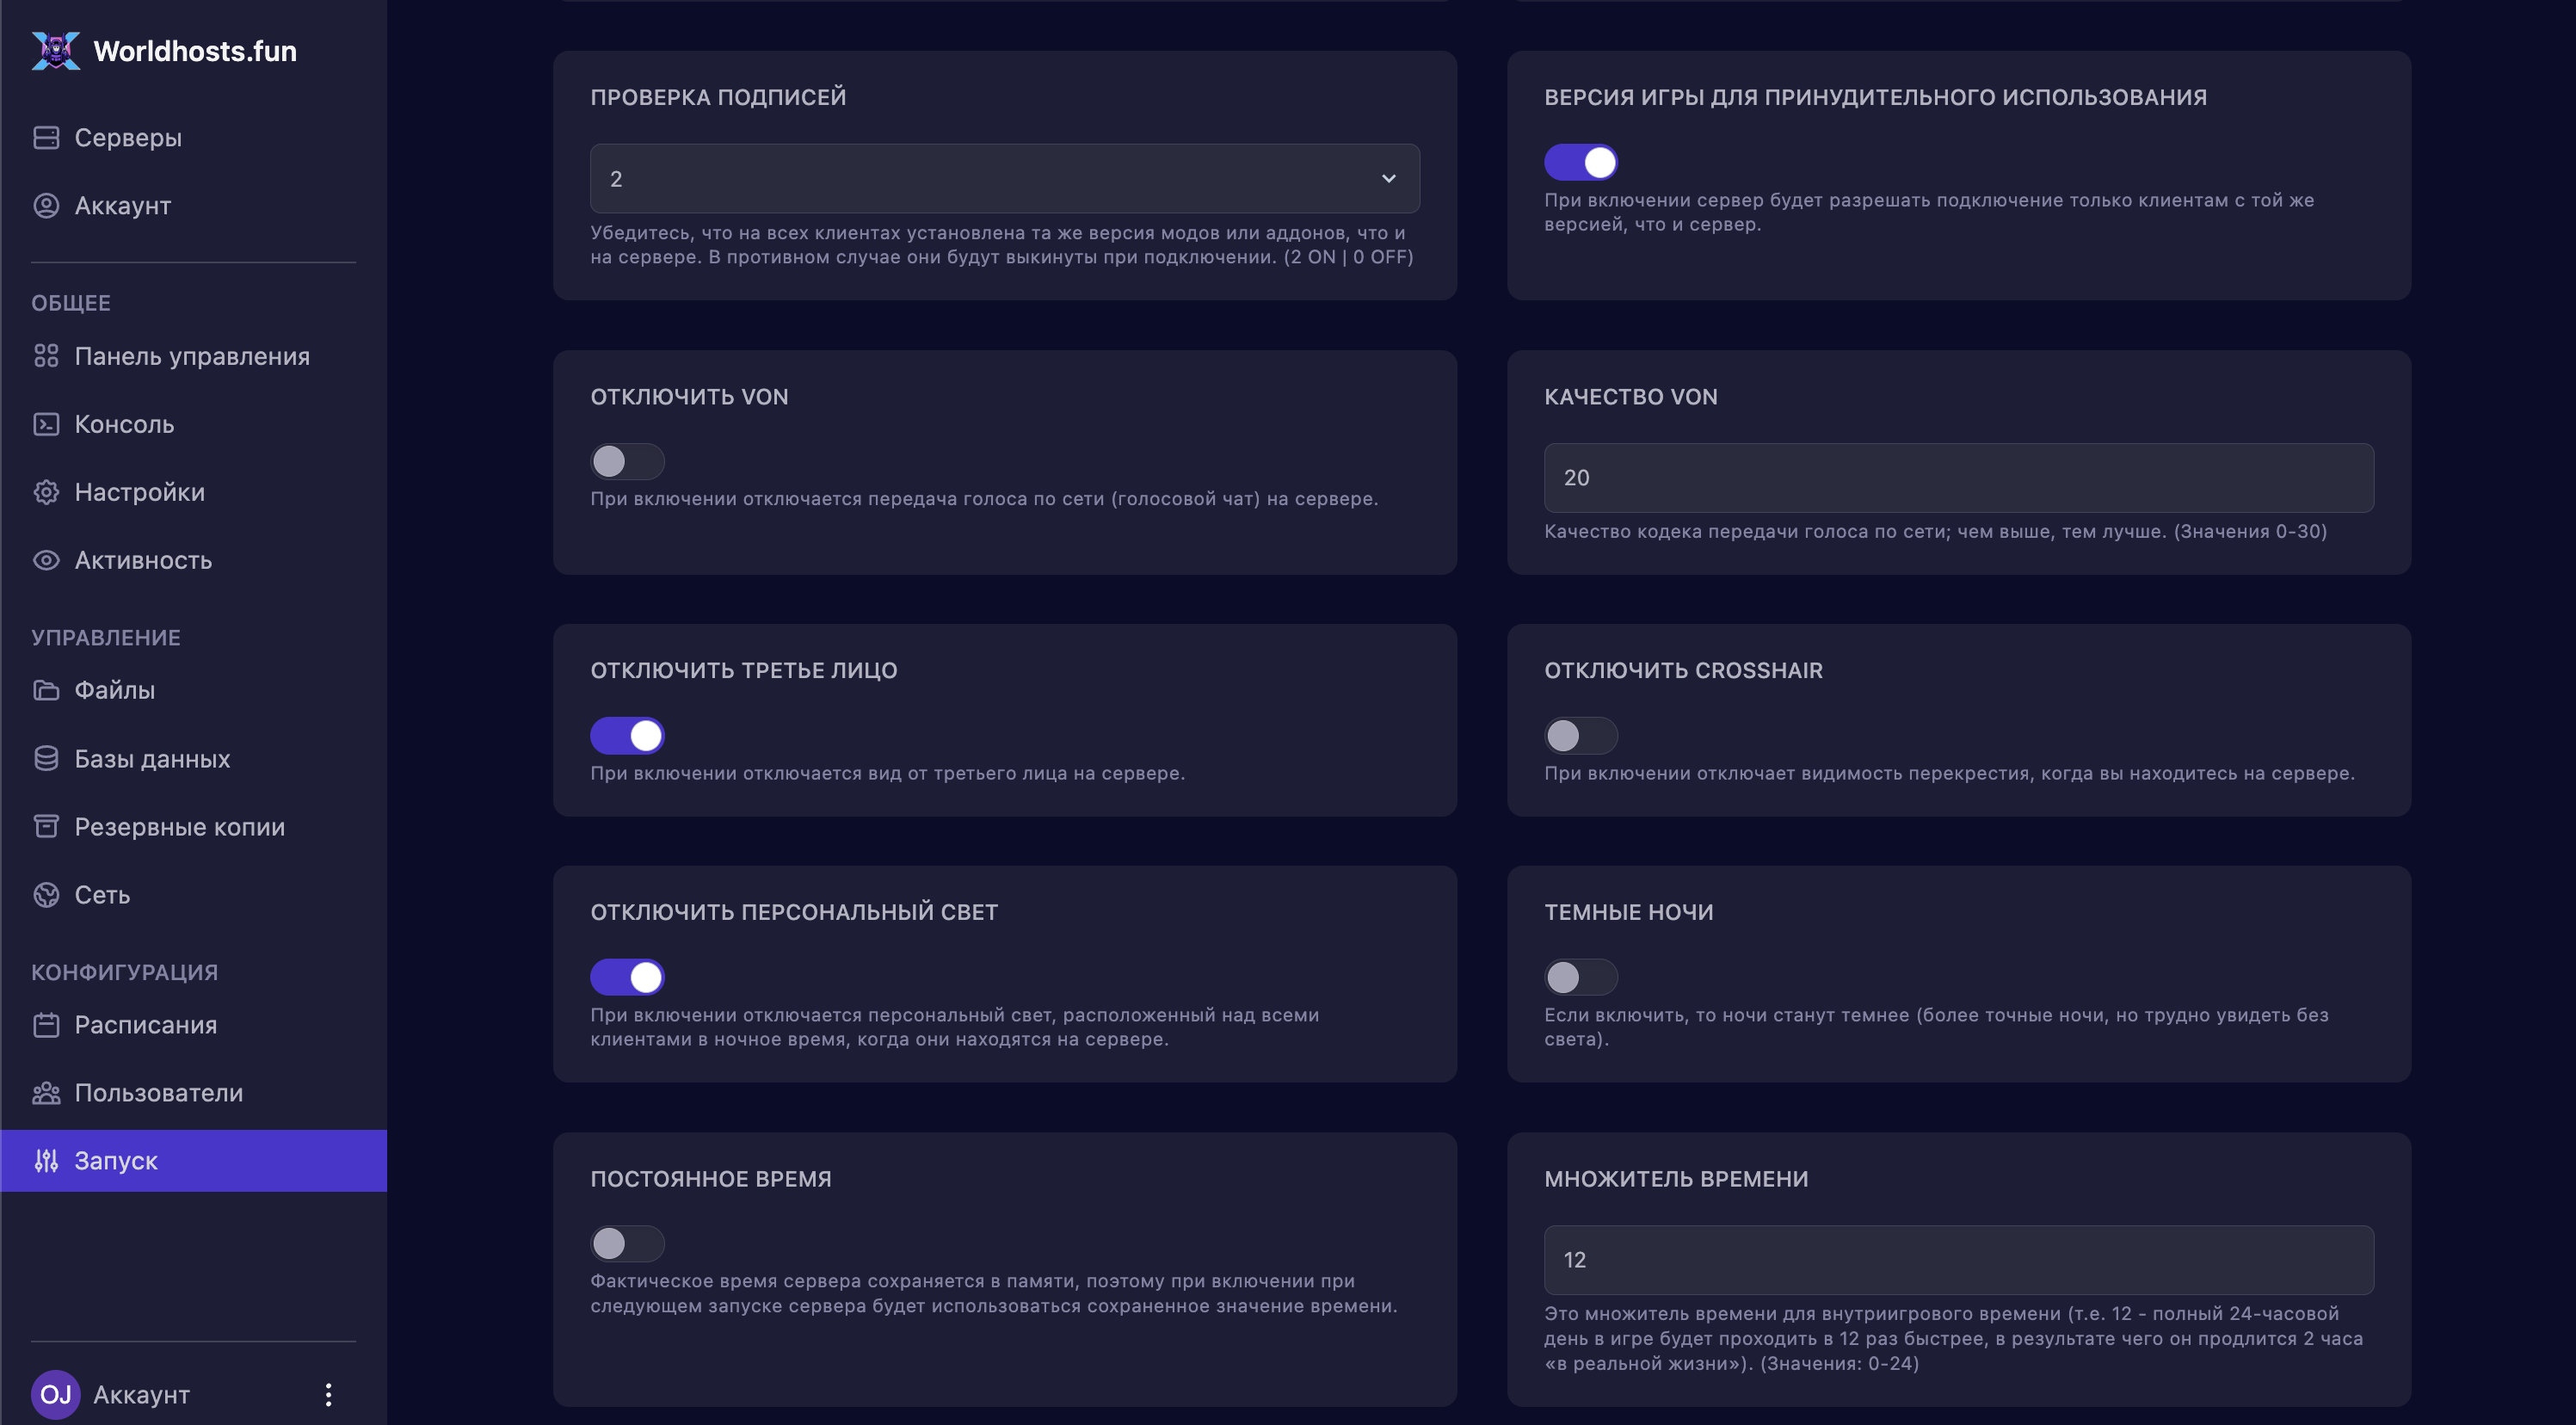This screenshot has width=2576, height=1425.
Task: Open the three-dot account options menu
Action: tap(328, 1395)
